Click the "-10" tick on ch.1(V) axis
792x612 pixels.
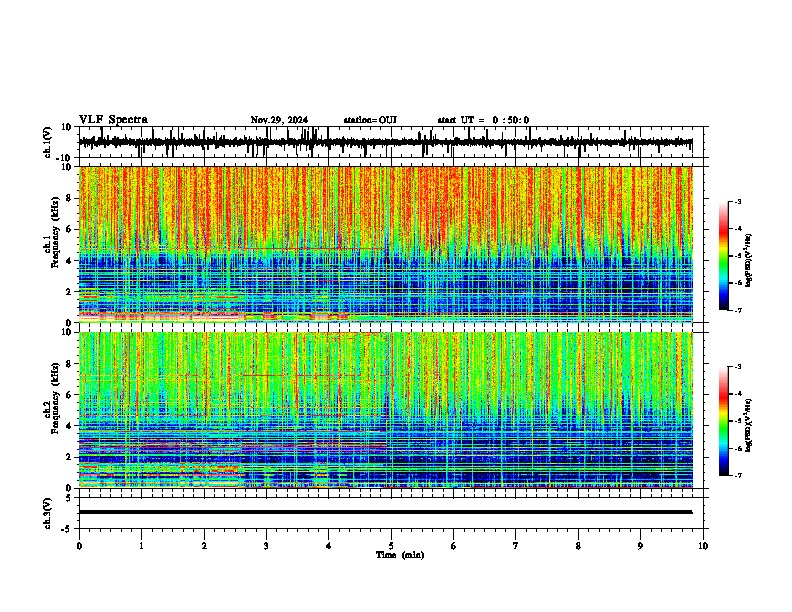(x=65, y=158)
